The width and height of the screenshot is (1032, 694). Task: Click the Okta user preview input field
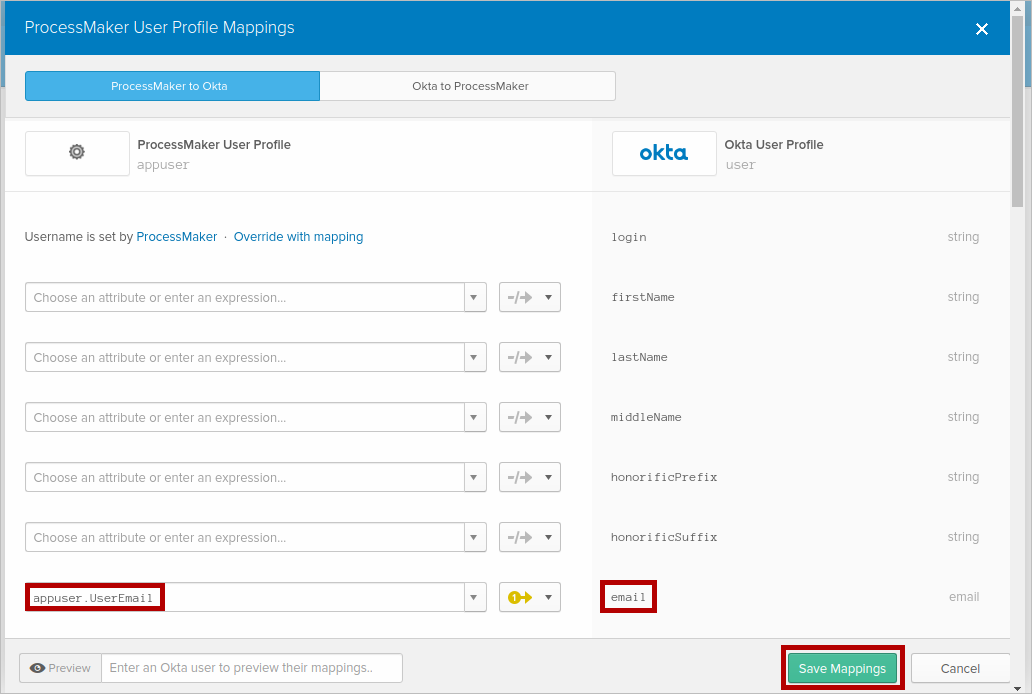[251, 668]
